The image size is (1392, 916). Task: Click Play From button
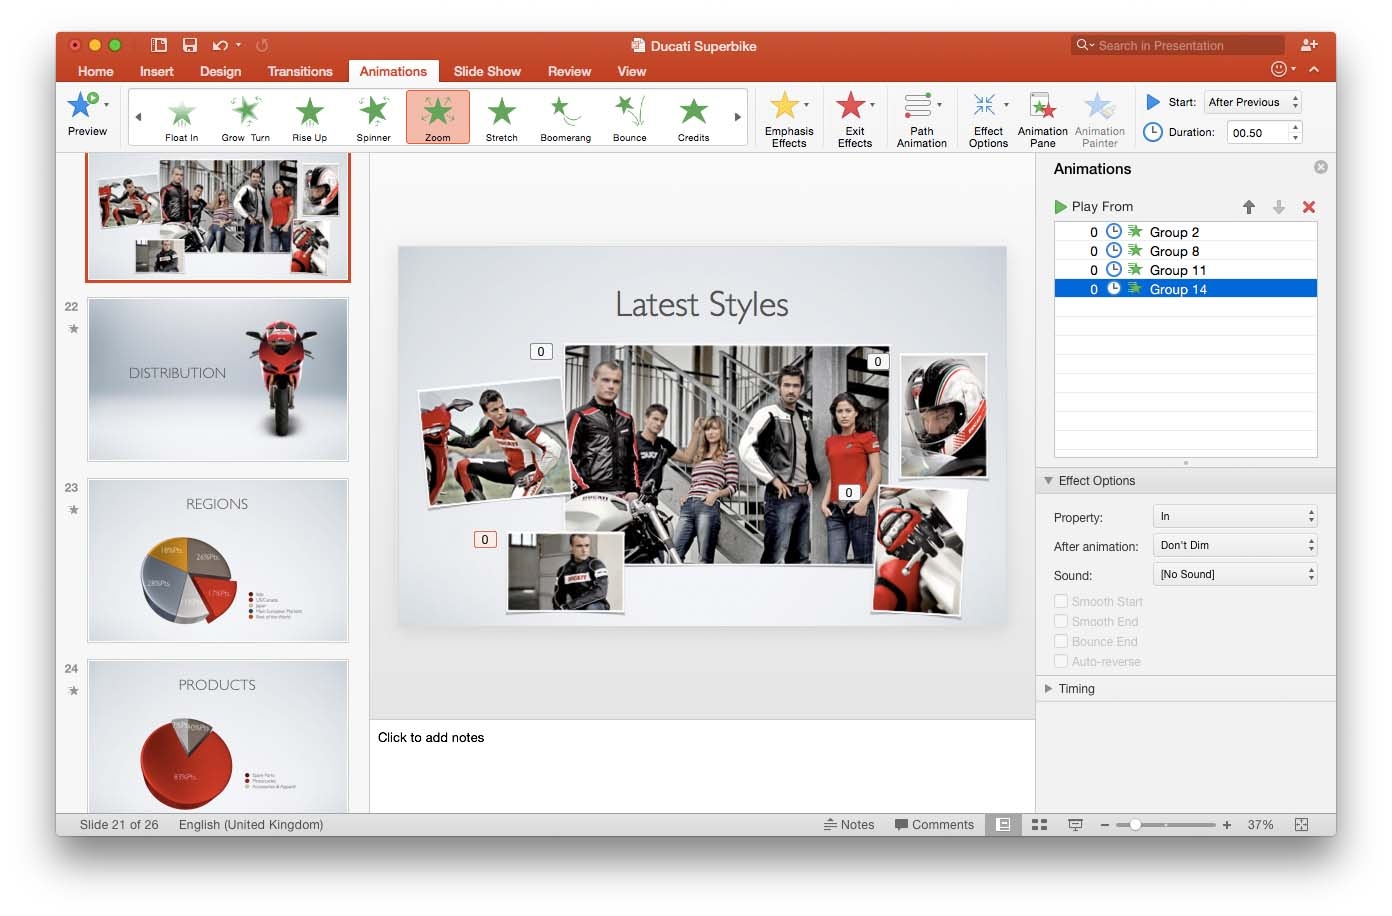coord(1093,207)
